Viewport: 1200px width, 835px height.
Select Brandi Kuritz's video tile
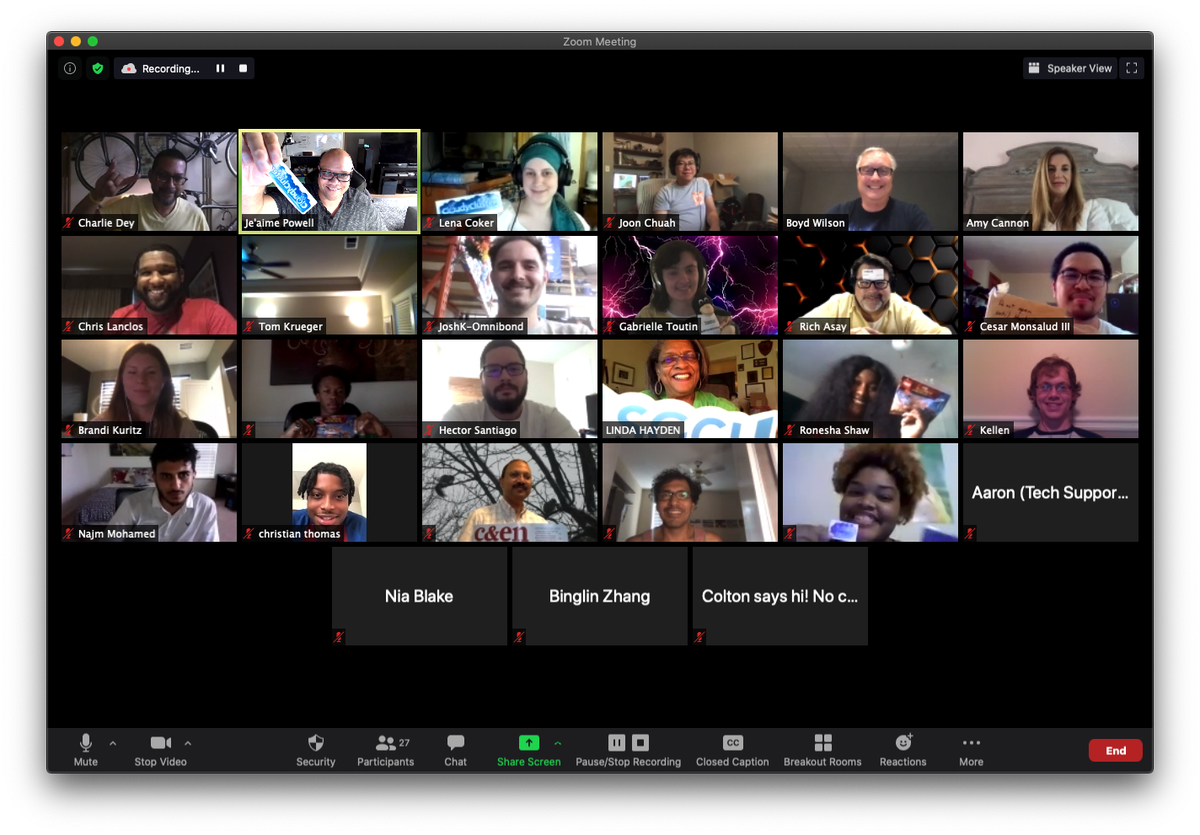click(149, 389)
